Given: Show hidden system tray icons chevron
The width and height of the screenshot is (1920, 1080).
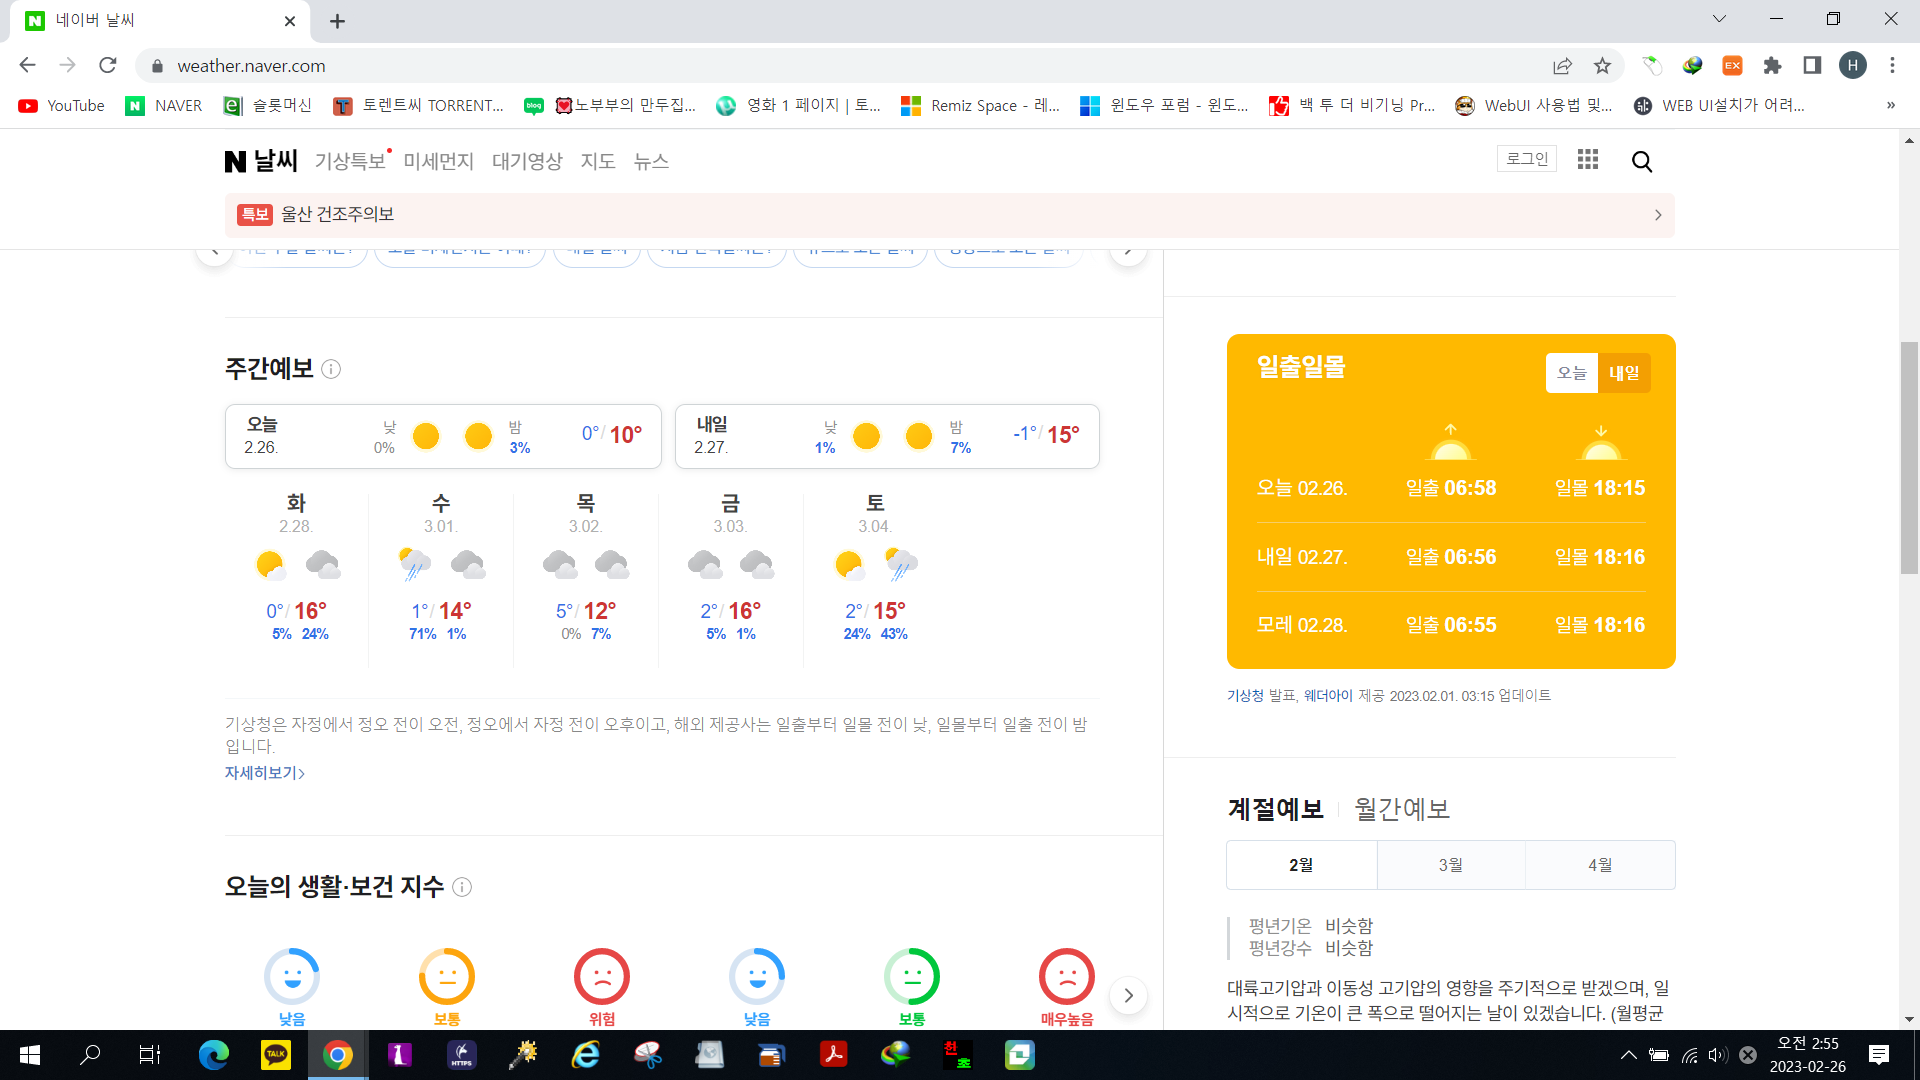Looking at the screenshot, I should (x=1629, y=1055).
